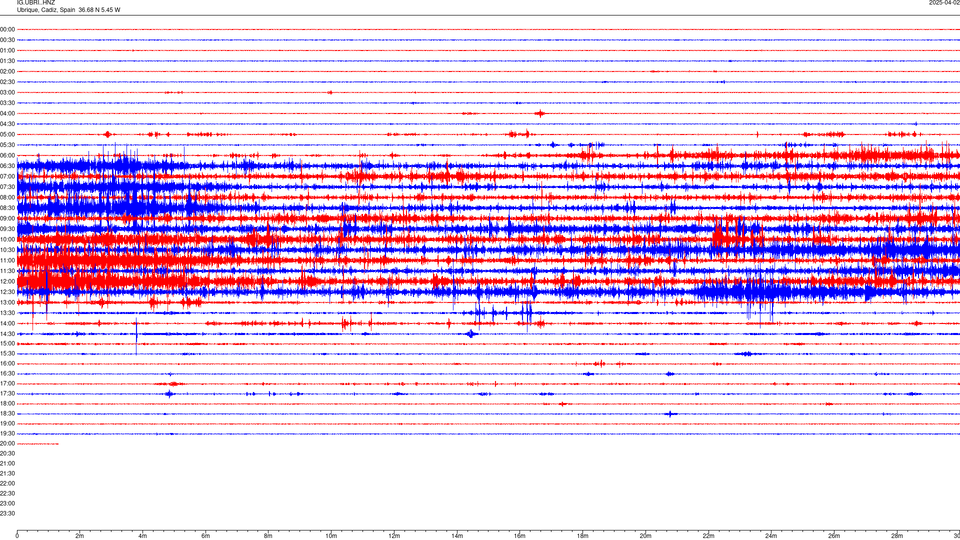Click the 20m tick label on the time axis
The width and height of the screenshot is (960, 540).
pos(645,536)
